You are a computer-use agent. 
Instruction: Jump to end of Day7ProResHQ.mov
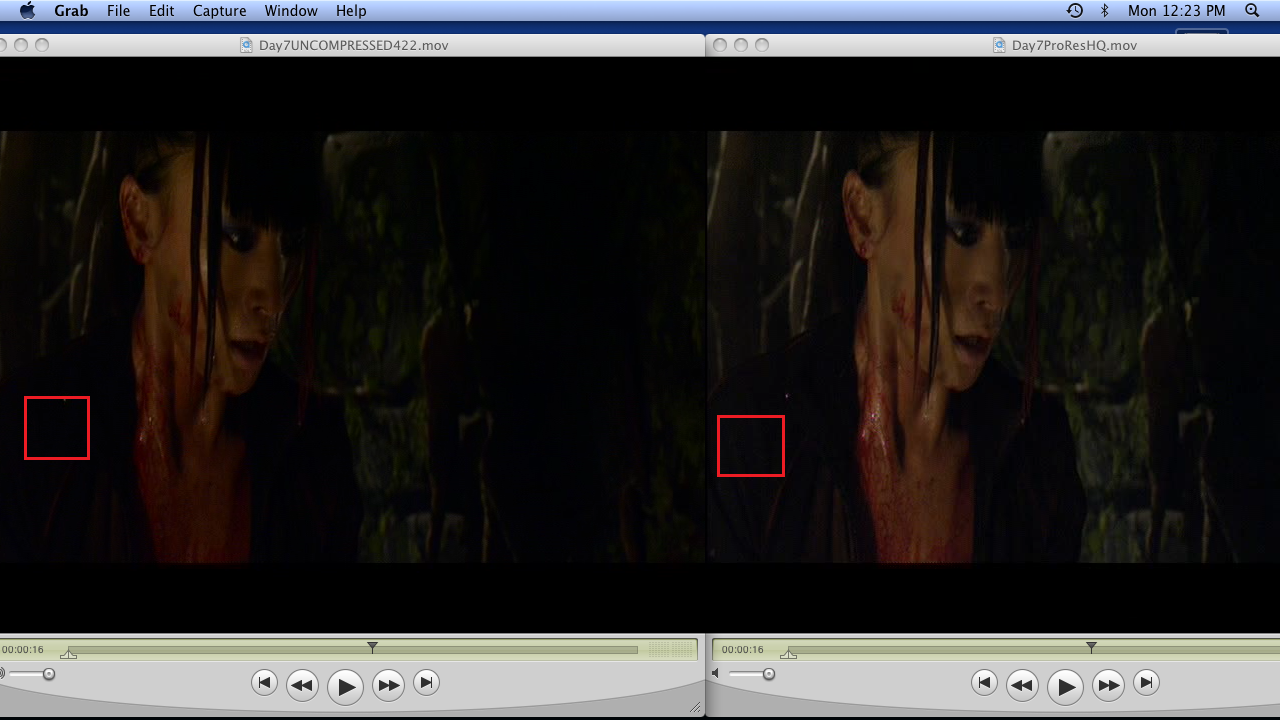[1146, 683]
